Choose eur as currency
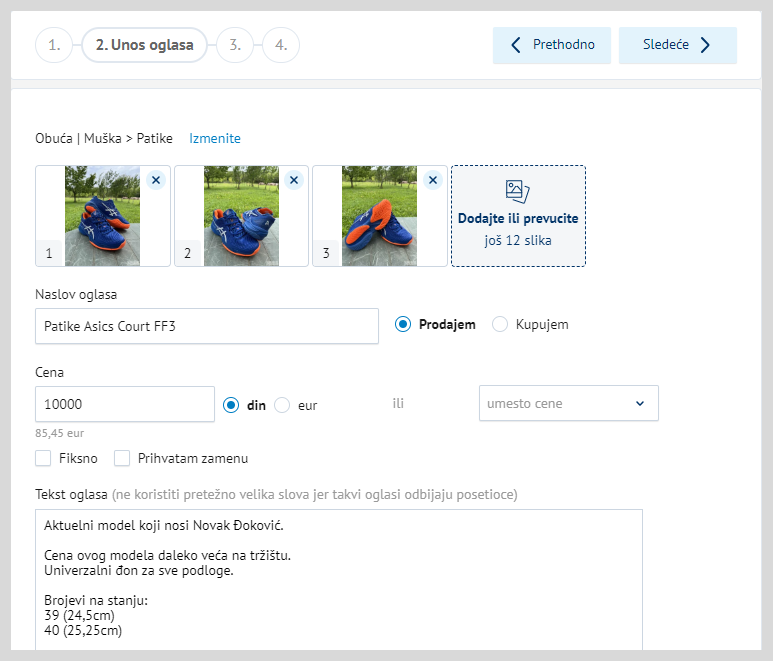The image size is (773, 661). [x=282, y=405]
